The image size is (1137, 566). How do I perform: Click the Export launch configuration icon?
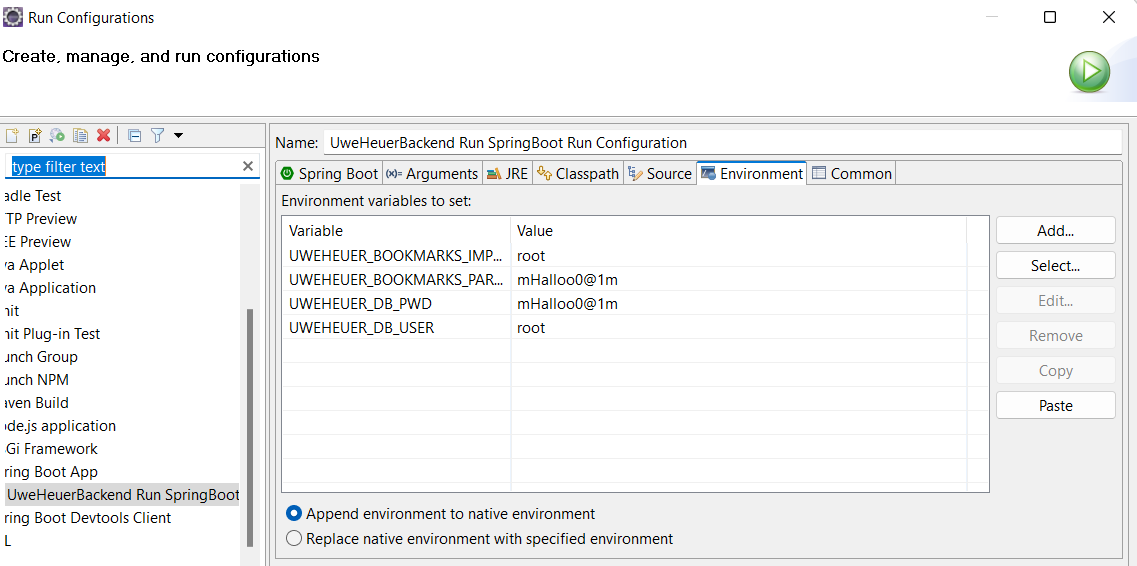57,135
